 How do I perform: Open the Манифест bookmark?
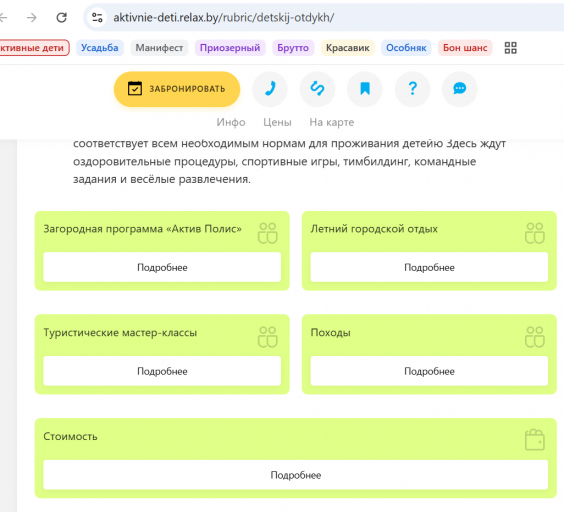tap(159, 48)
